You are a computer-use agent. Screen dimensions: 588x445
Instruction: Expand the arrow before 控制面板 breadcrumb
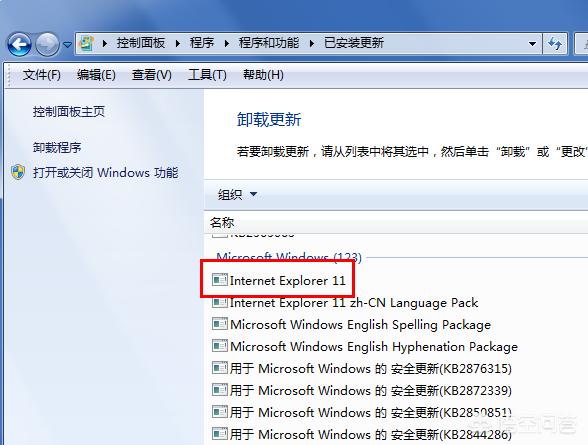coord(105,43)
